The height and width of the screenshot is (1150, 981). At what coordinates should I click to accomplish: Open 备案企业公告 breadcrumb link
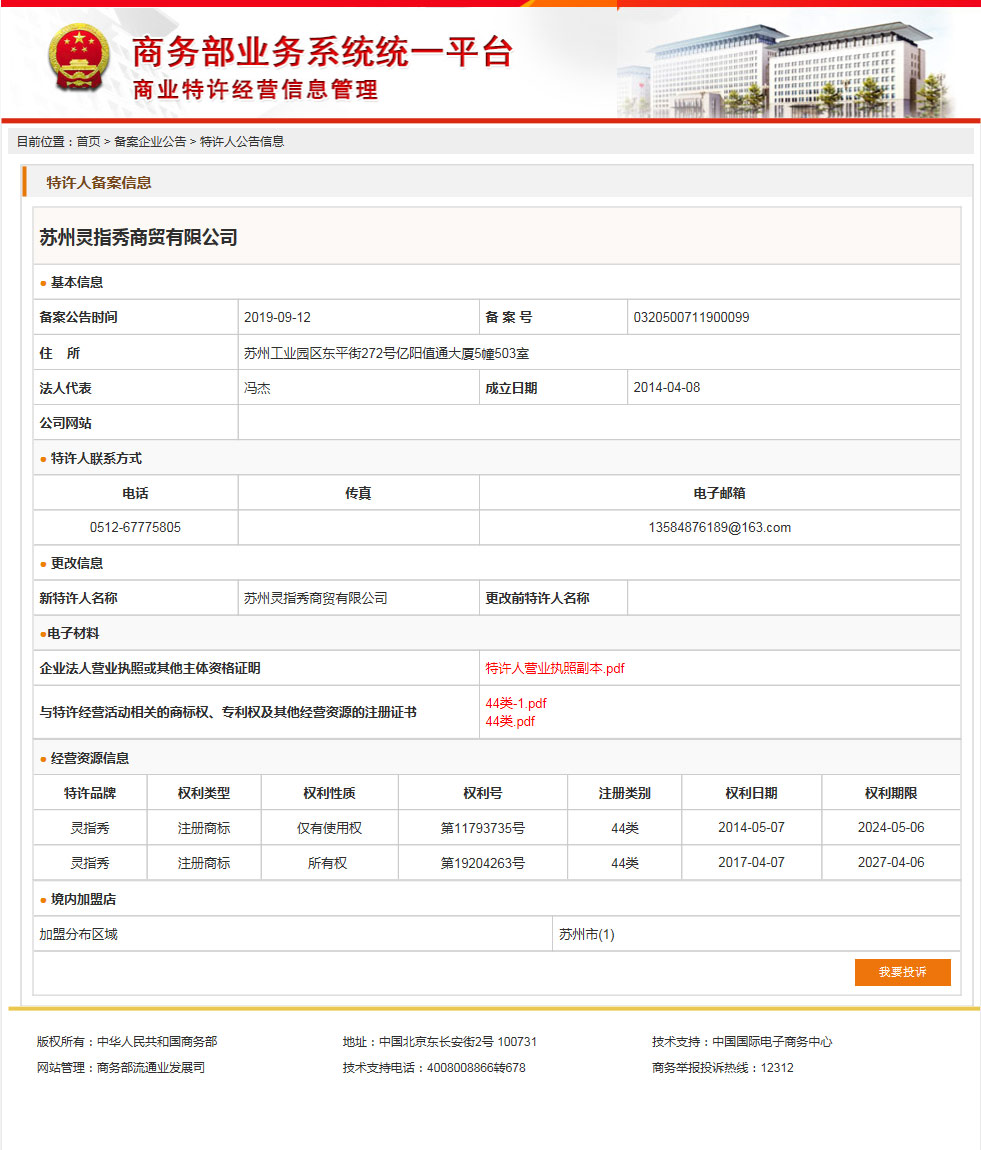click(150, 142)
